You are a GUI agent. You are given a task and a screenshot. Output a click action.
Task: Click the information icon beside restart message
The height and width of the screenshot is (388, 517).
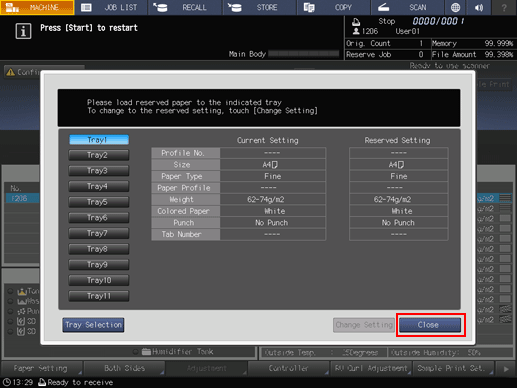[x=23, y=31]
